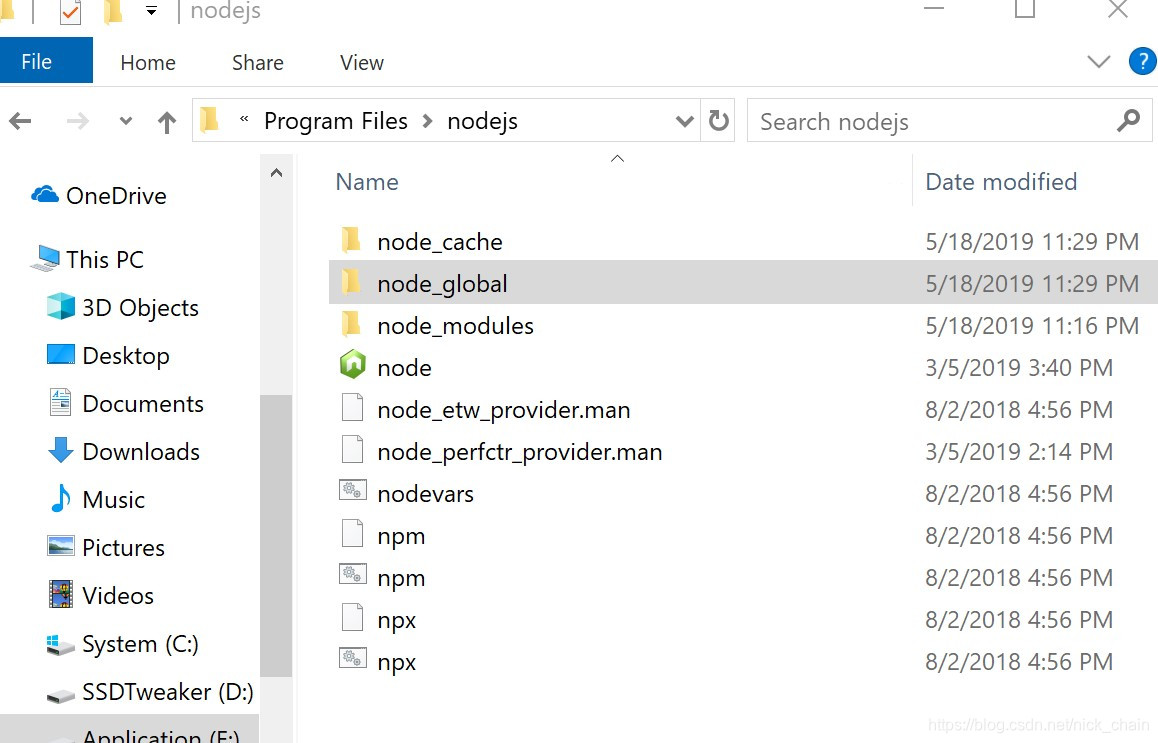This screenshot has height=743, width=1158.
Task: Open the address bar history dropdown
Action: click(685, 121)
